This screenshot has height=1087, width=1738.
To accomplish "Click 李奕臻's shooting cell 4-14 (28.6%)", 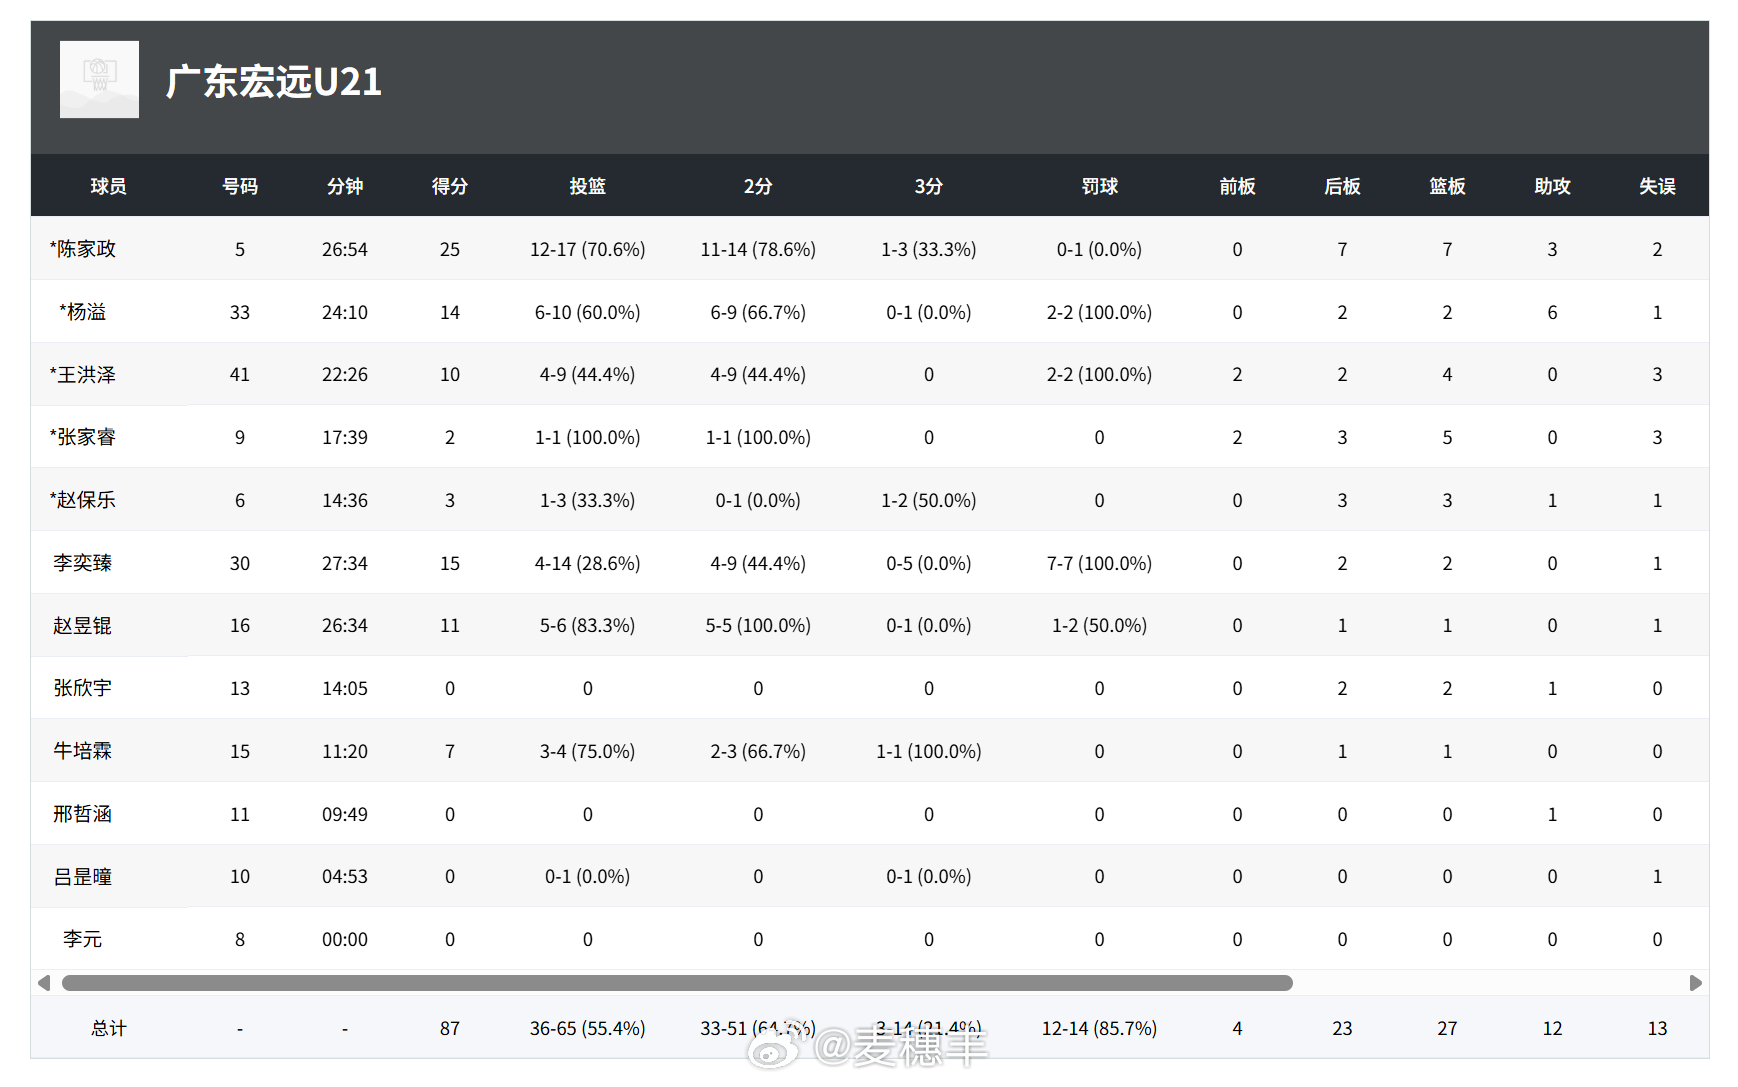I will pos(588,563).
